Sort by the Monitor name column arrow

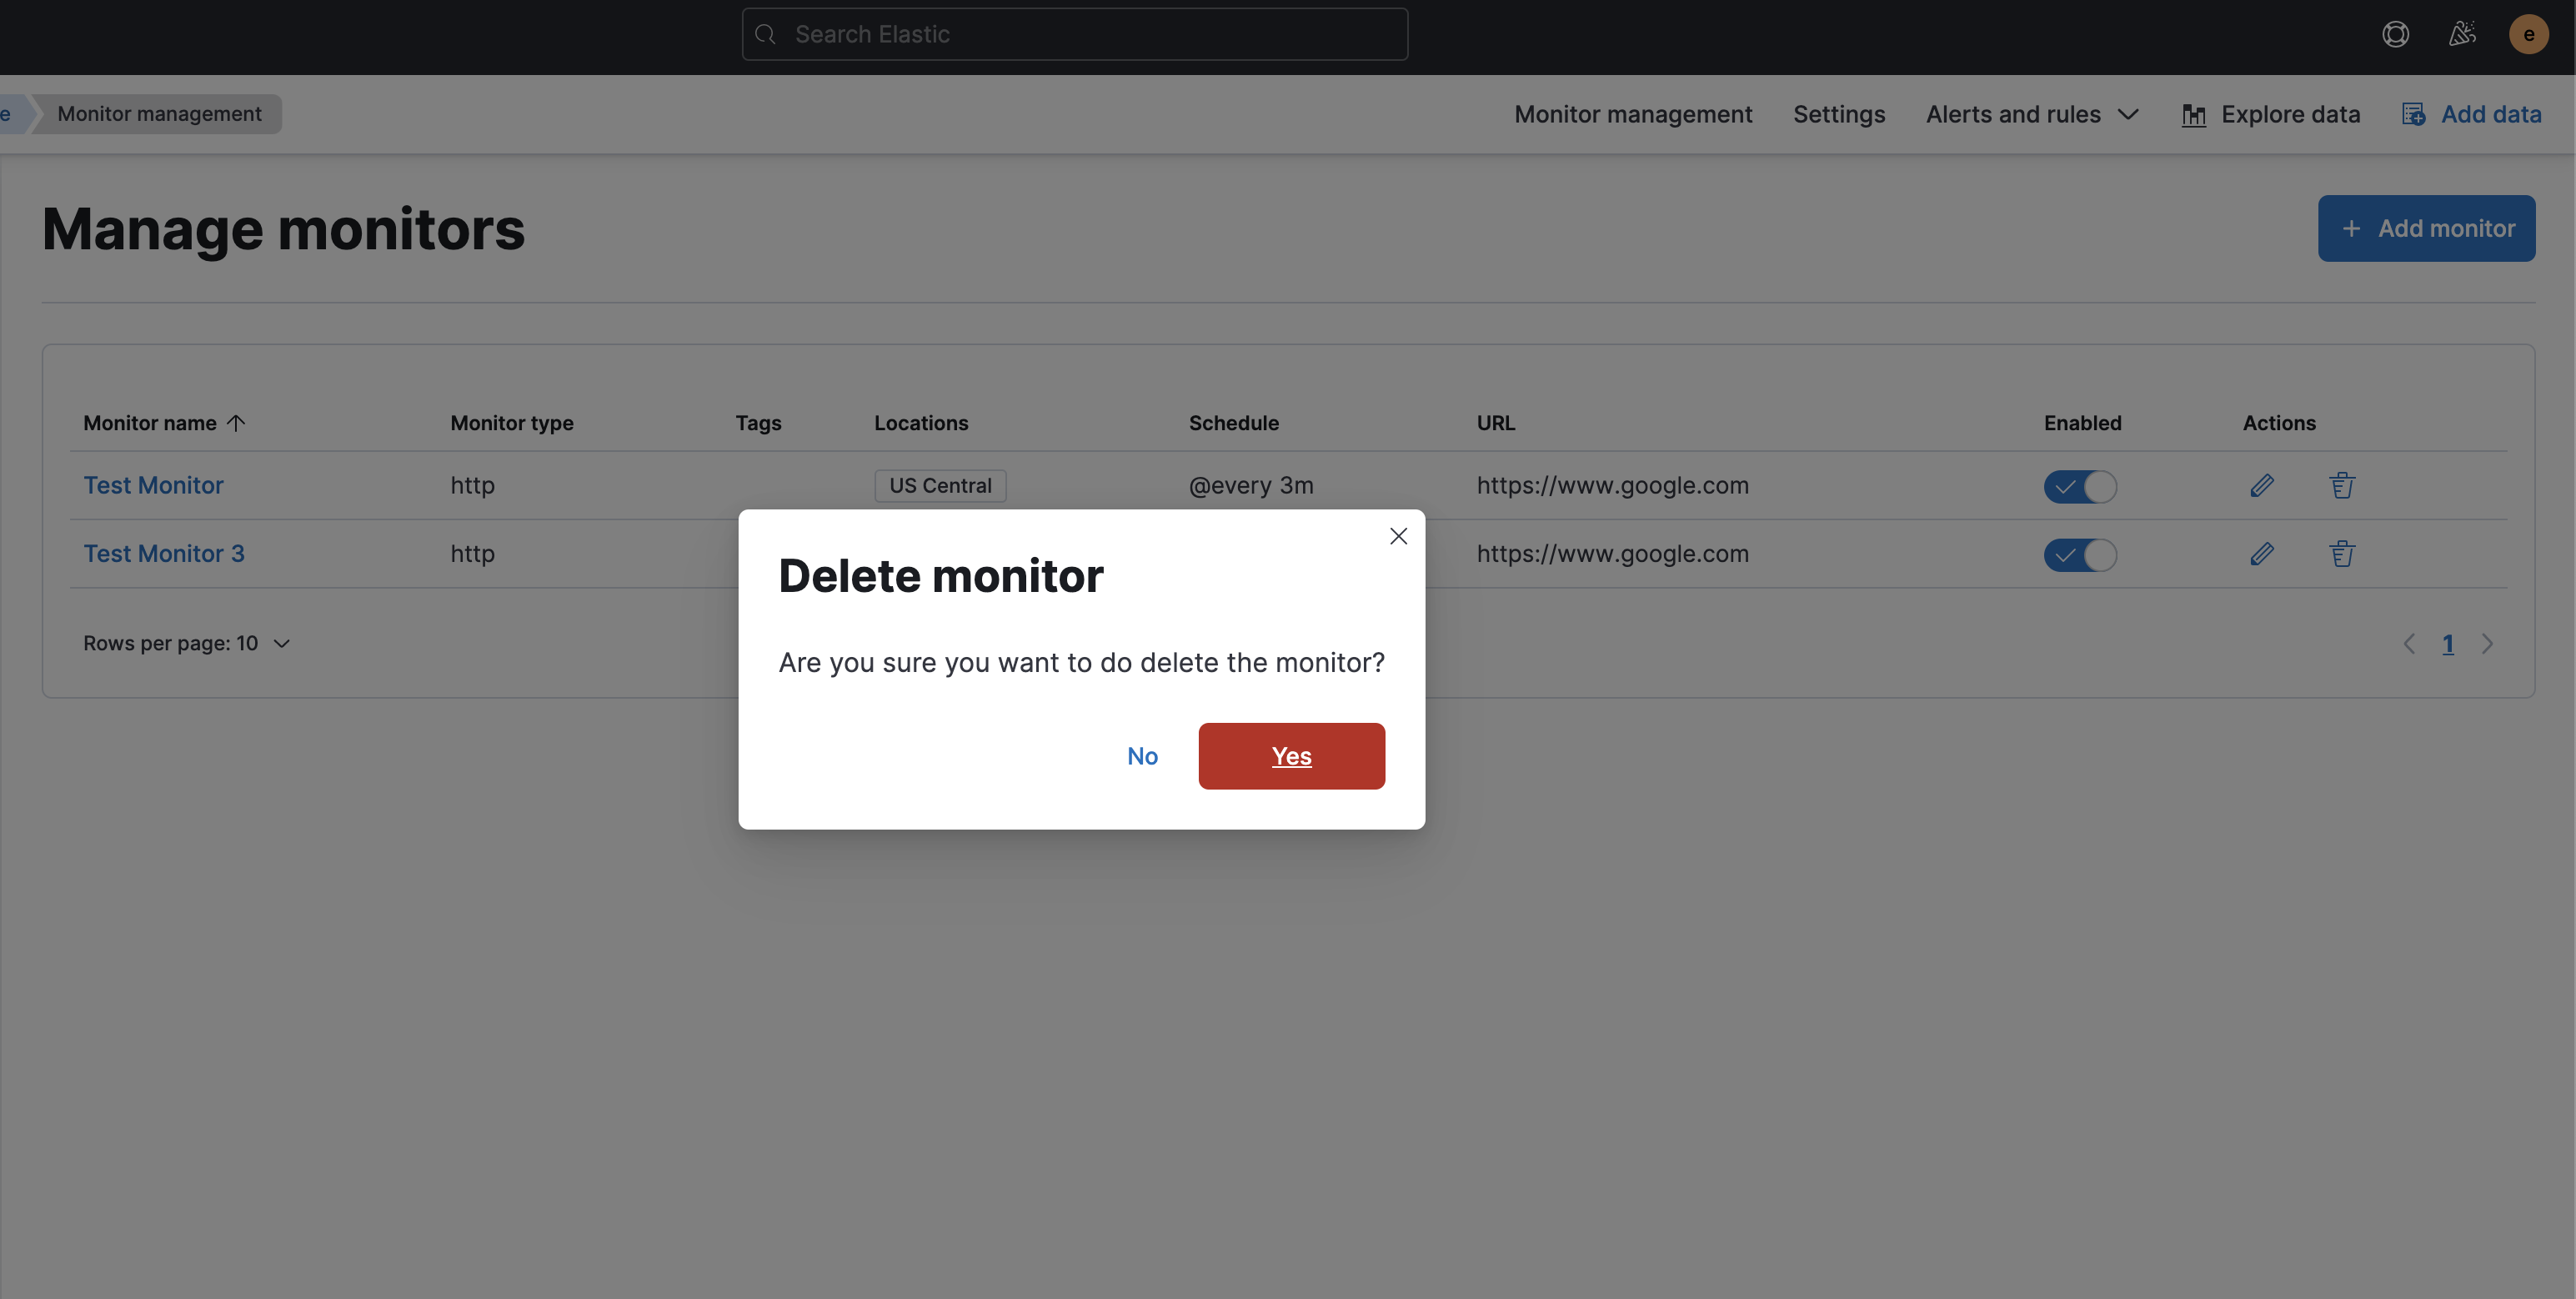[236, 423]
